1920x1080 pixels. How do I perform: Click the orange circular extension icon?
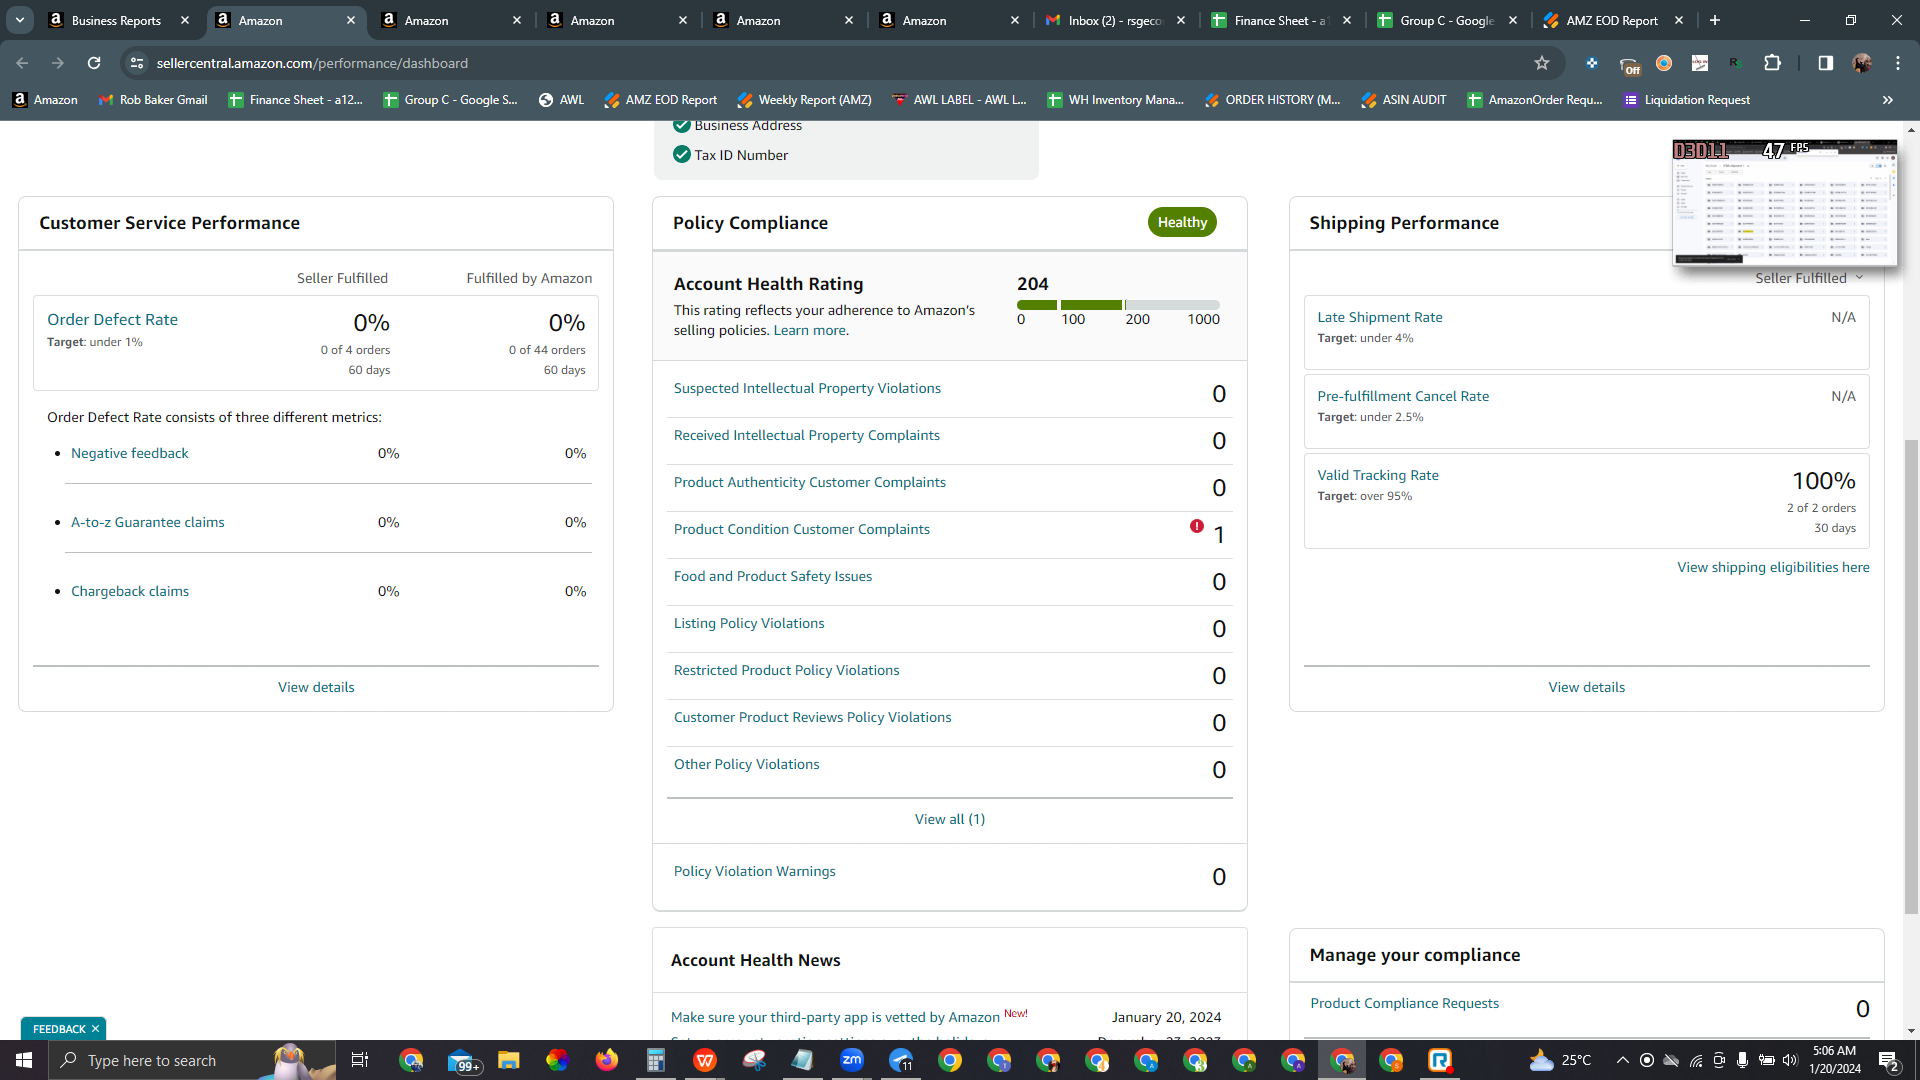click(1664, 63)
